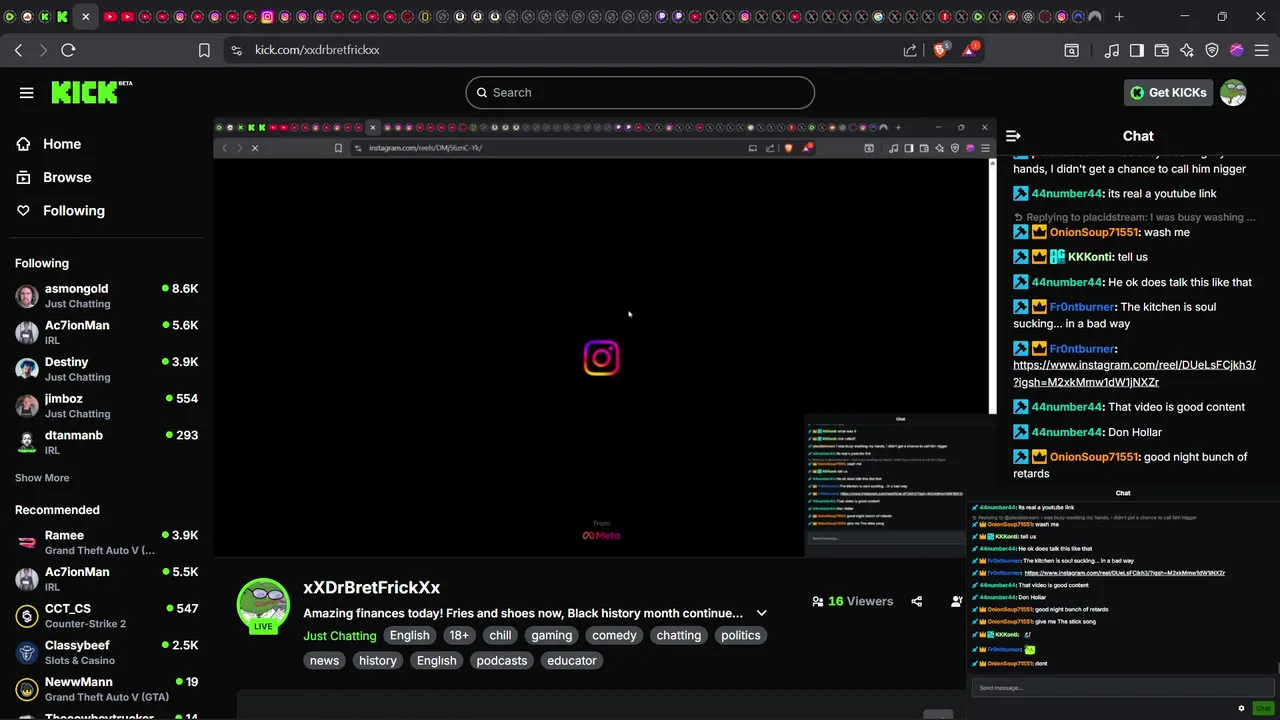Image resolution: width=1280 pixels, height=720 pixels.
Task: Open the Instagram reel link in chat
Action: 1134,374
